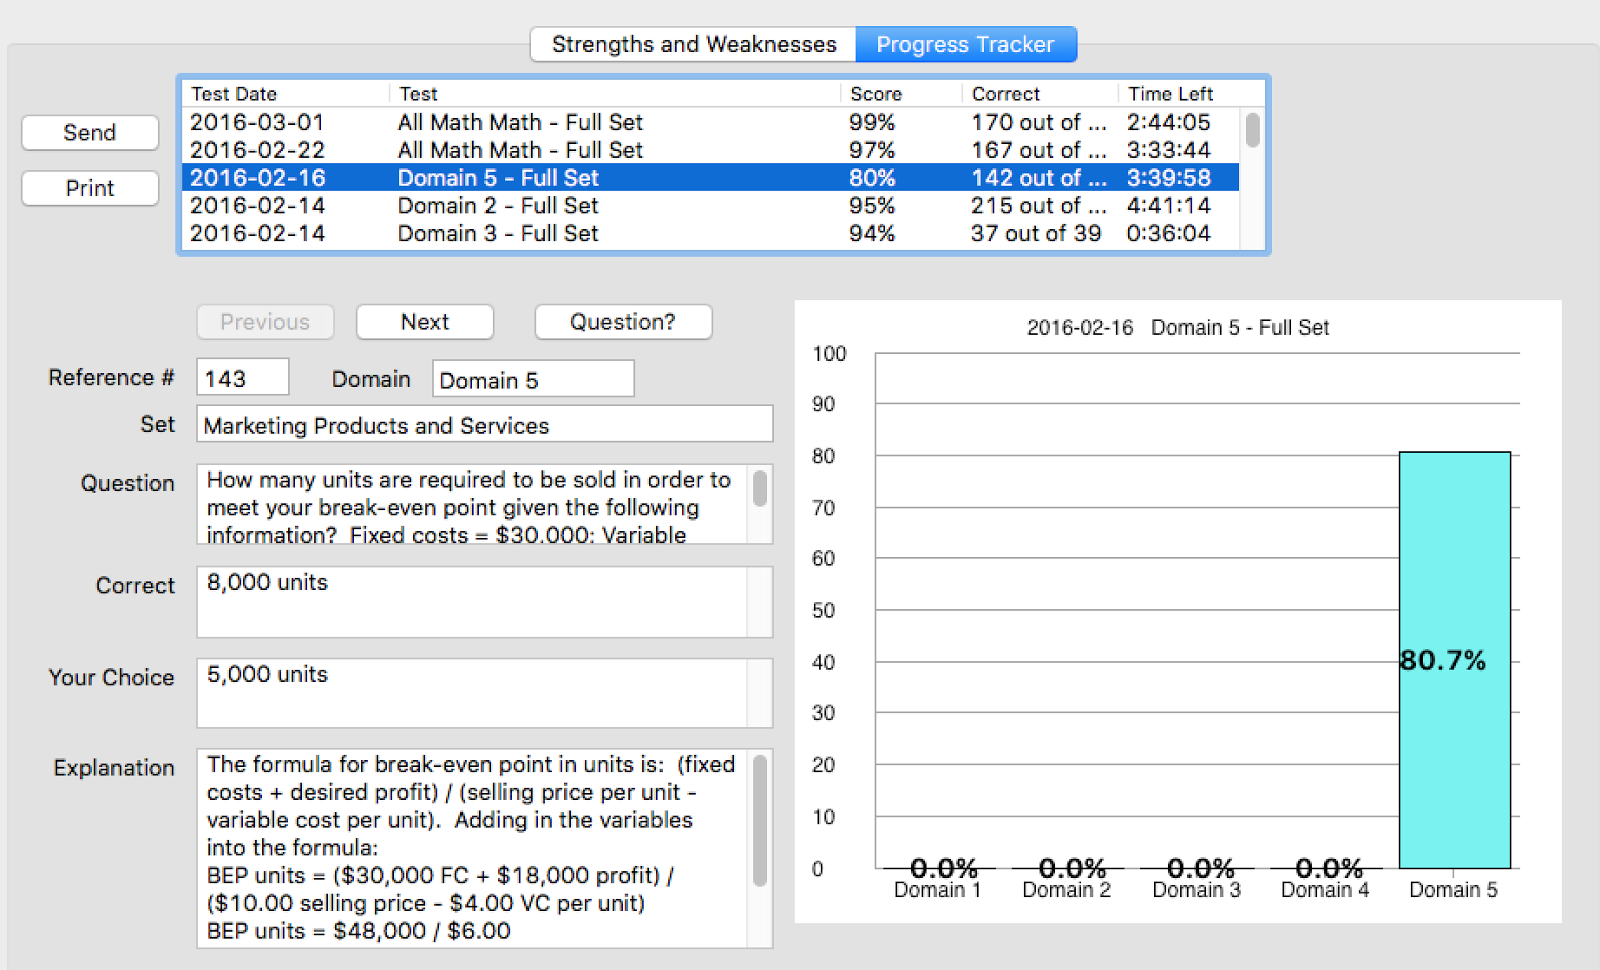This screenshot has width=1600, height=970.
Task: Click inside the Question text box
Action: pos(470,505)
